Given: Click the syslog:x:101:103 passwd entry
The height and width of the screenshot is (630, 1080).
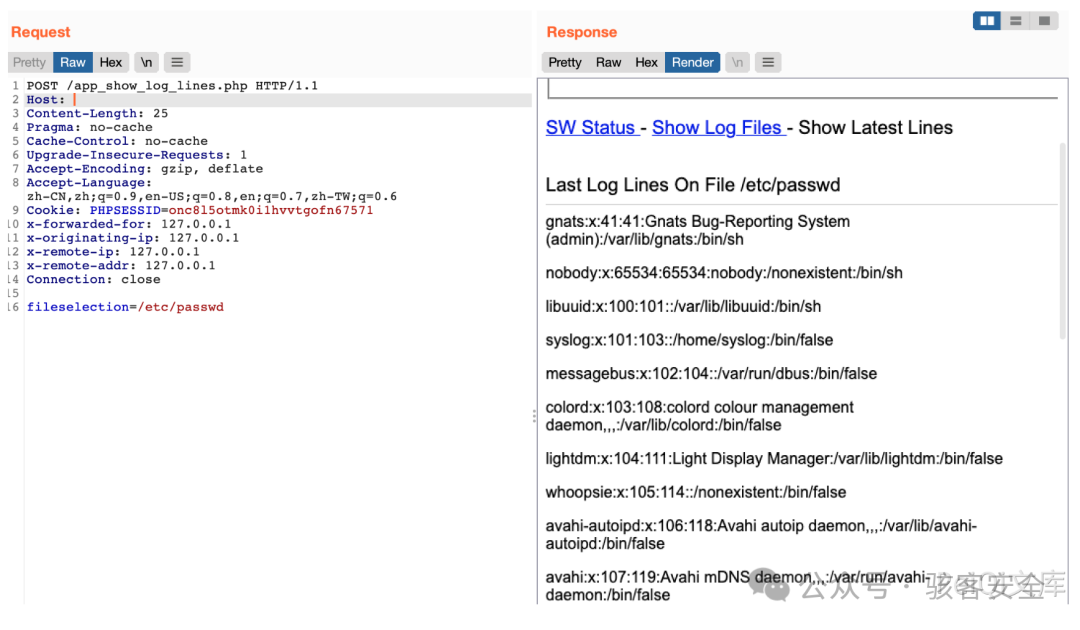Looking at the screenshot, I should tap(689, 340).
